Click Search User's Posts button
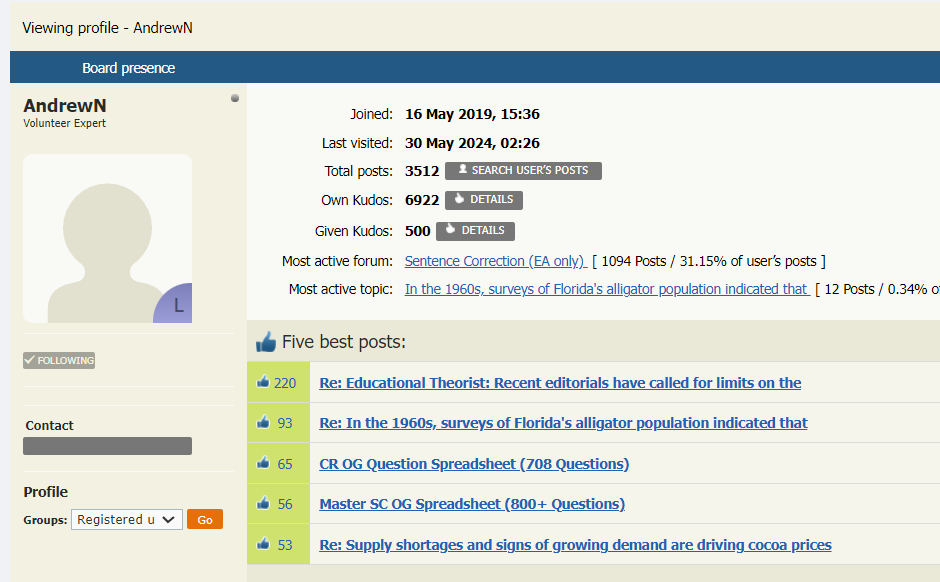The width and height of the screenshot is (940, 582). tap(523, 171)
